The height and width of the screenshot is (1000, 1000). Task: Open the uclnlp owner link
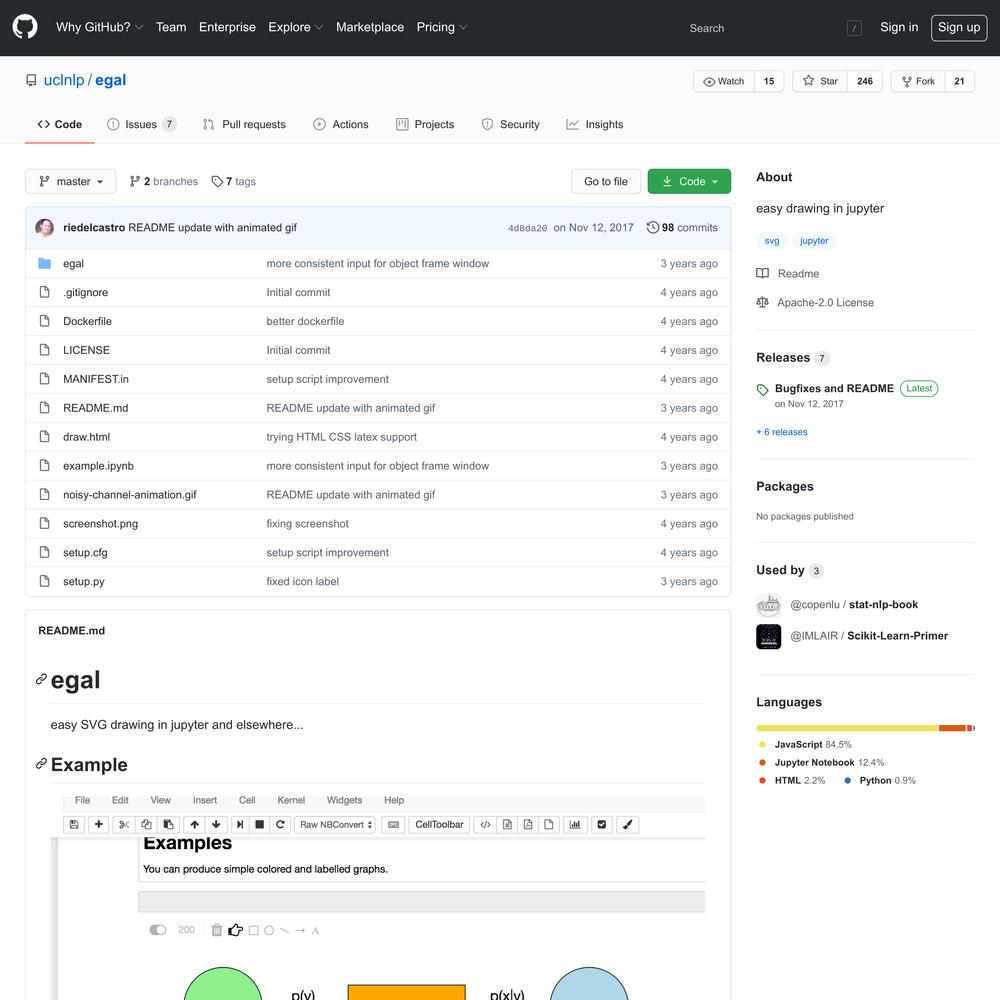64,80
